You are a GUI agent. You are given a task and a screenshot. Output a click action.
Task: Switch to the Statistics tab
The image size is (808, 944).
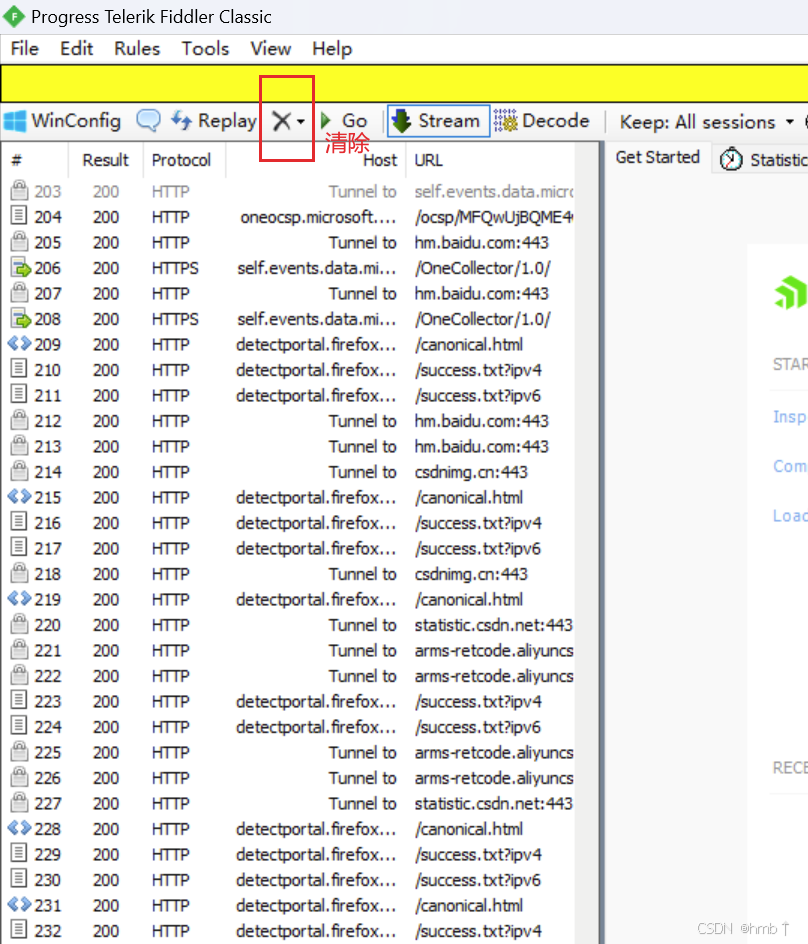pos(762,160)
